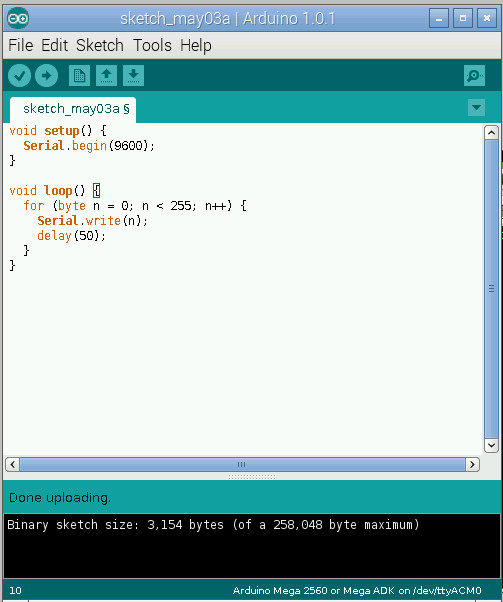Click 'Done uploading.' status message

point(60,498)
